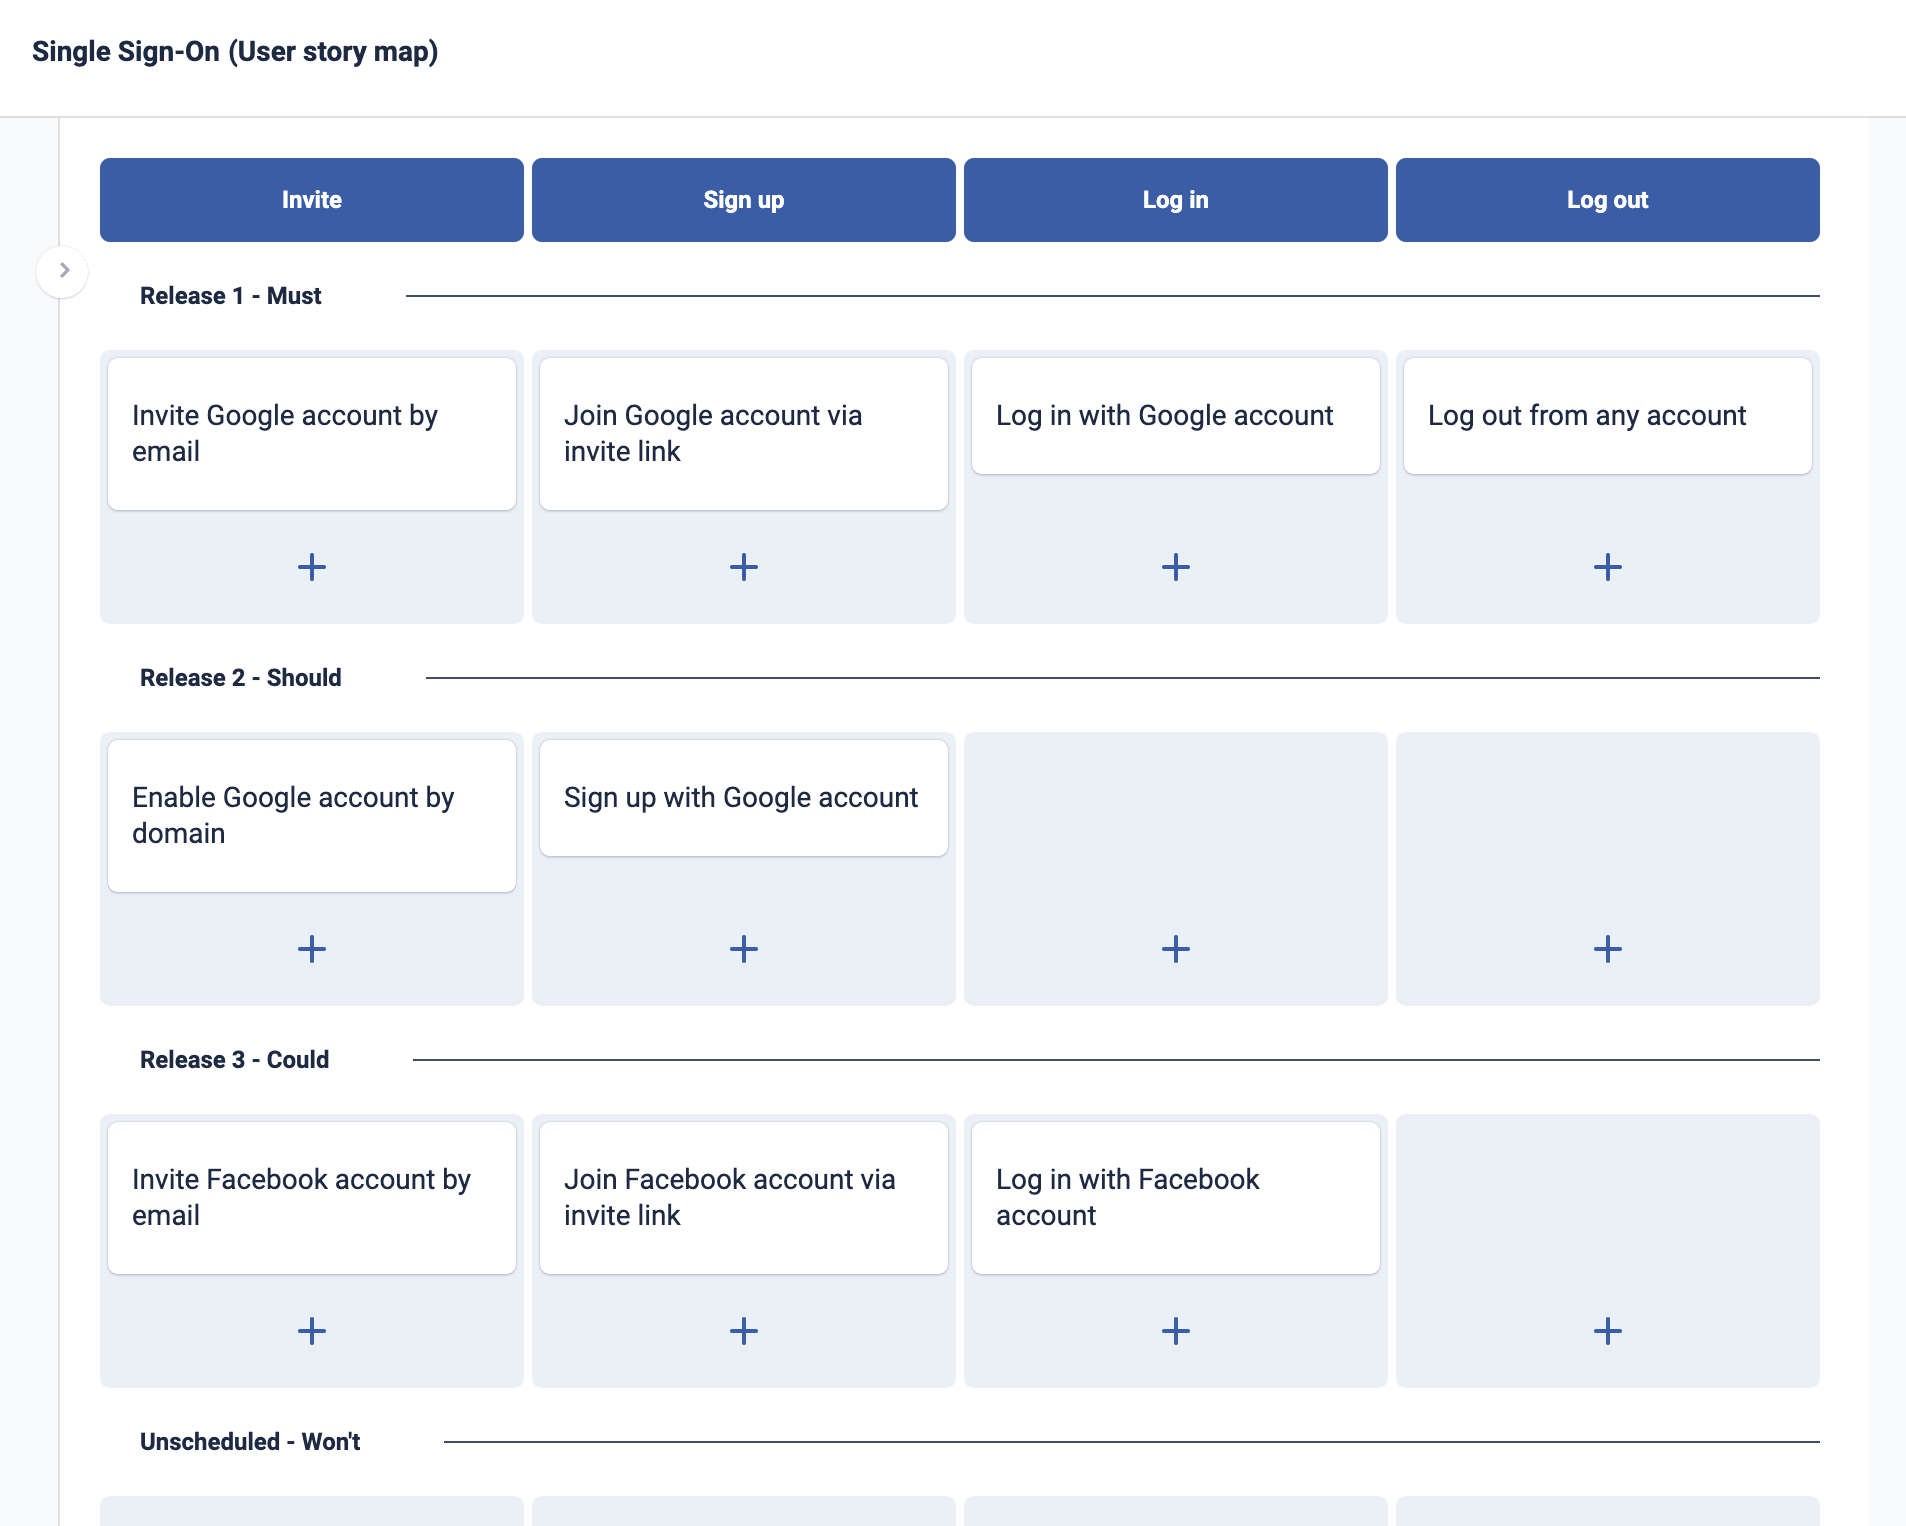Image resolution: width=1906 pixels, height=1526 pixels.
Task: Select the card Log in with Facebook account
Action: 1175,1197
